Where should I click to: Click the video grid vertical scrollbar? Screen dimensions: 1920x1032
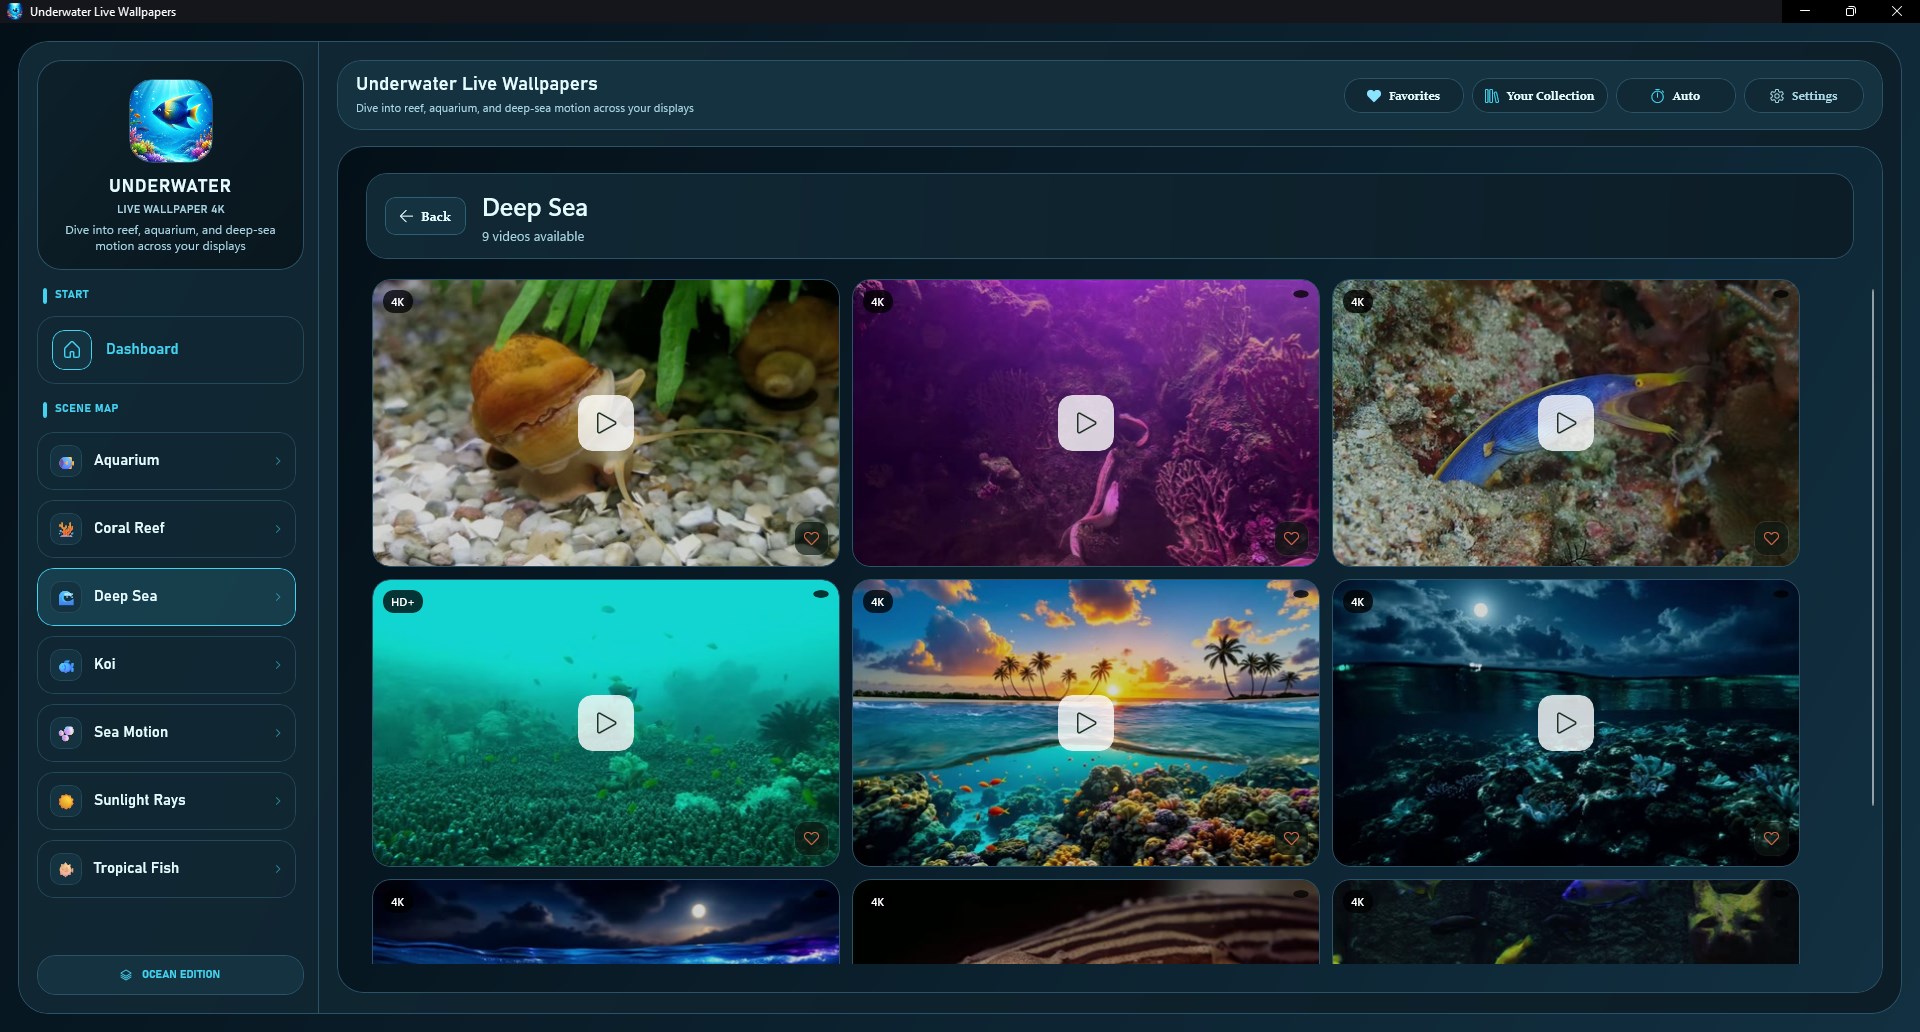point(1873,547)
